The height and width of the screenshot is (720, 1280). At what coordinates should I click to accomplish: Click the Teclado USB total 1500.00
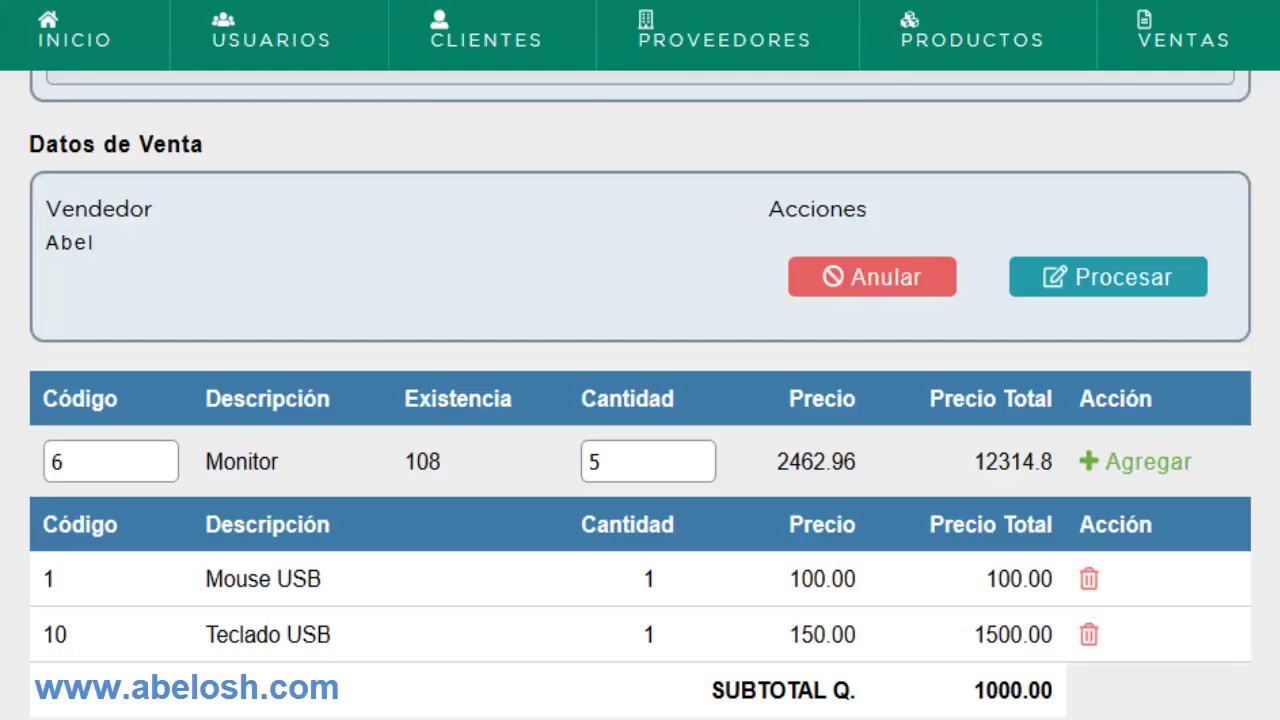[1013, 635]
